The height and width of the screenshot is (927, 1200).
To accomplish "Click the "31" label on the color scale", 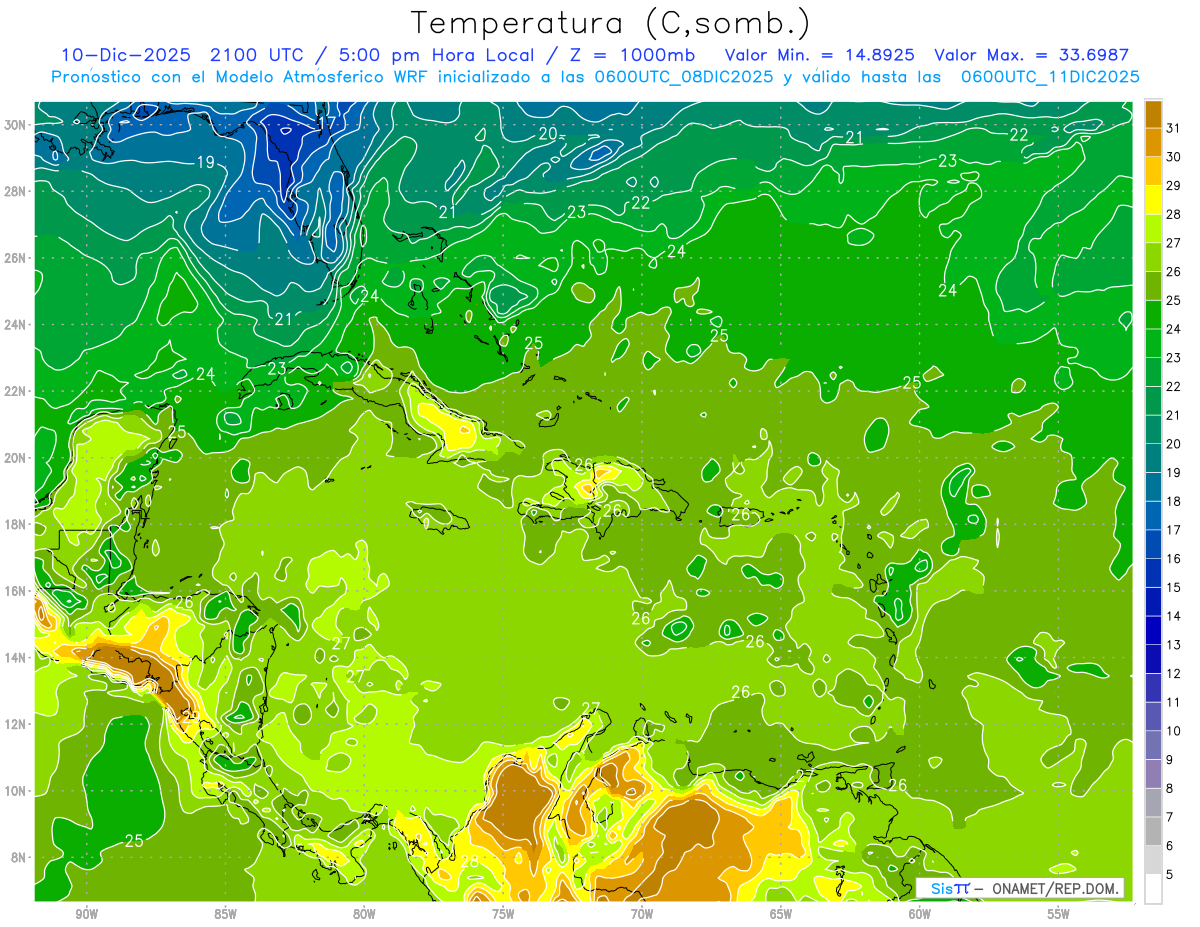I will click(1174, 128).
